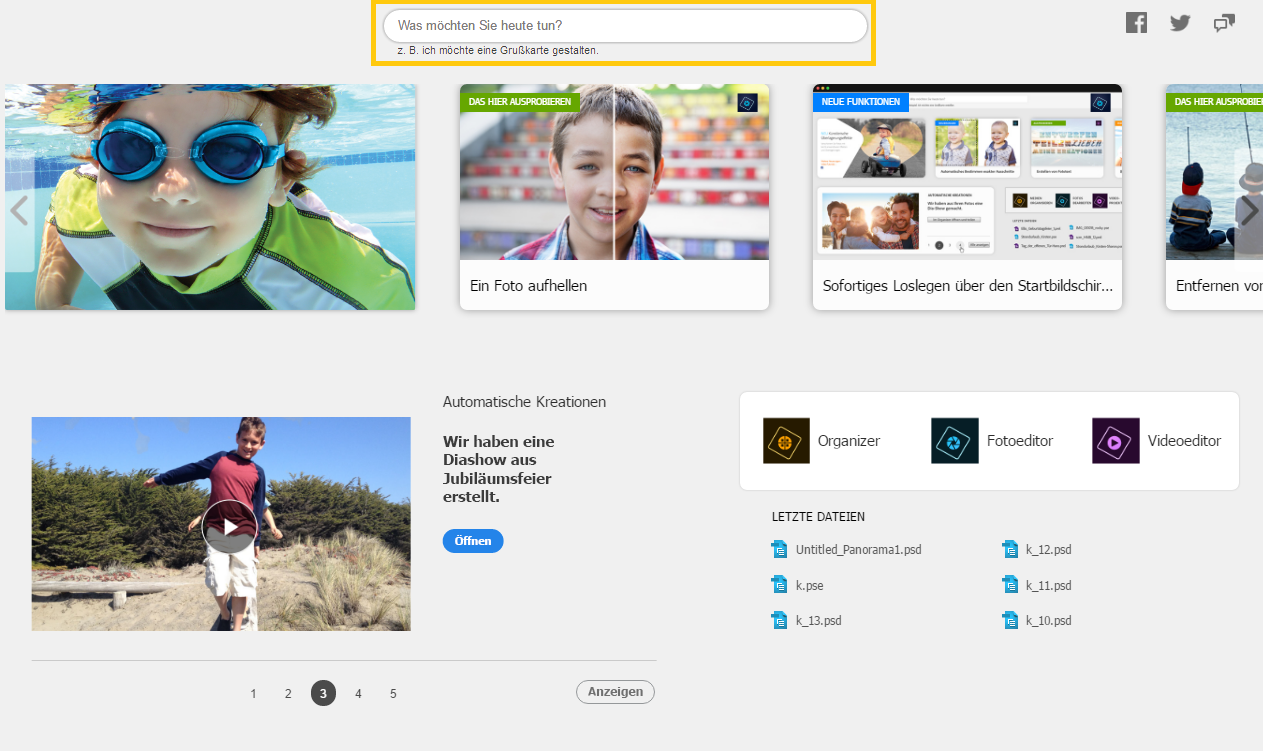Select current auto creation page 3

(x=323, y=693)
